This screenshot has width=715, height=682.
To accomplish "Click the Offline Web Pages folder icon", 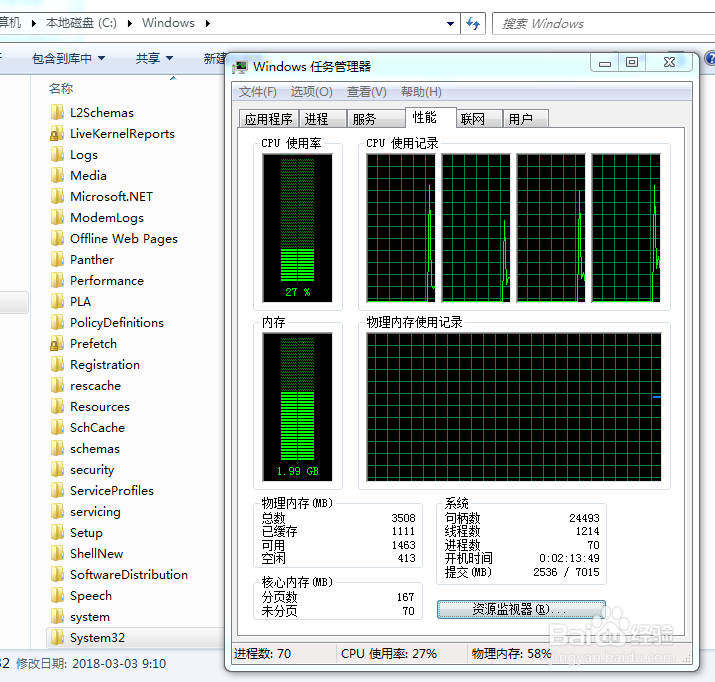I will (57, 238).
